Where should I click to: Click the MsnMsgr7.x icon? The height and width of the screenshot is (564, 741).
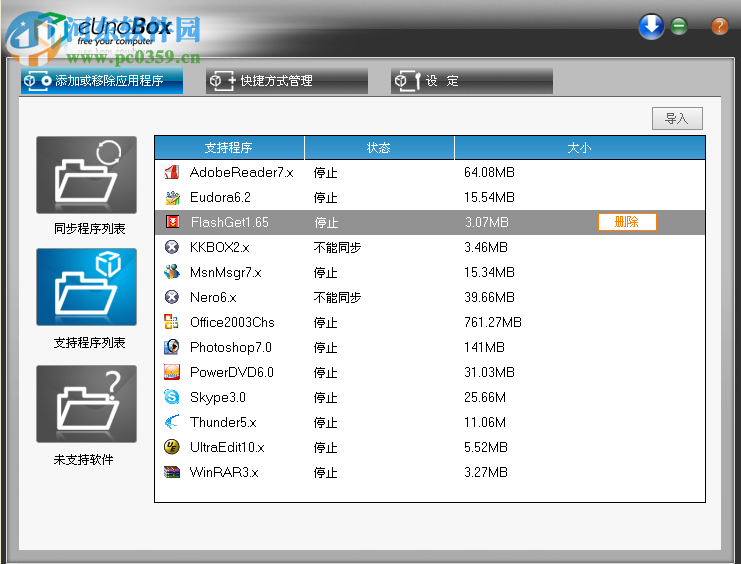pos(172,272)
